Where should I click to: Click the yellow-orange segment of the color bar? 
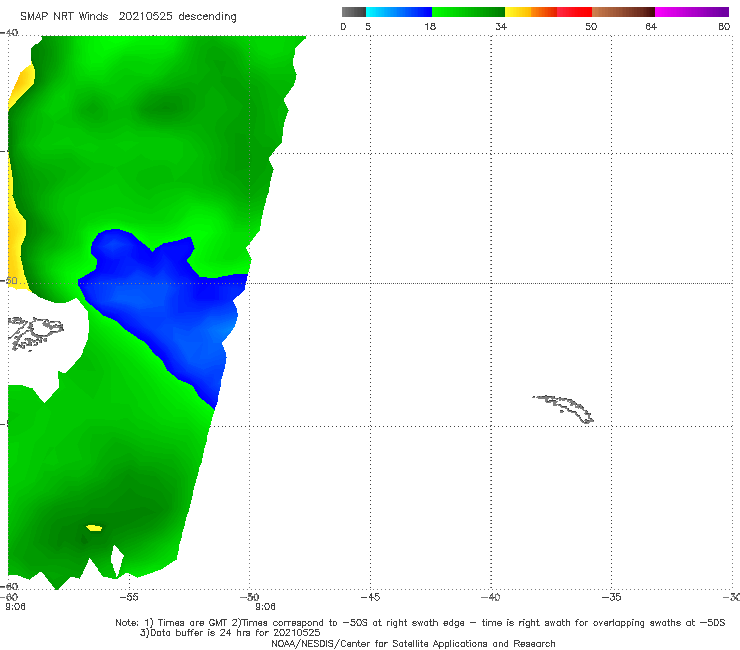(x=531, y=12)
